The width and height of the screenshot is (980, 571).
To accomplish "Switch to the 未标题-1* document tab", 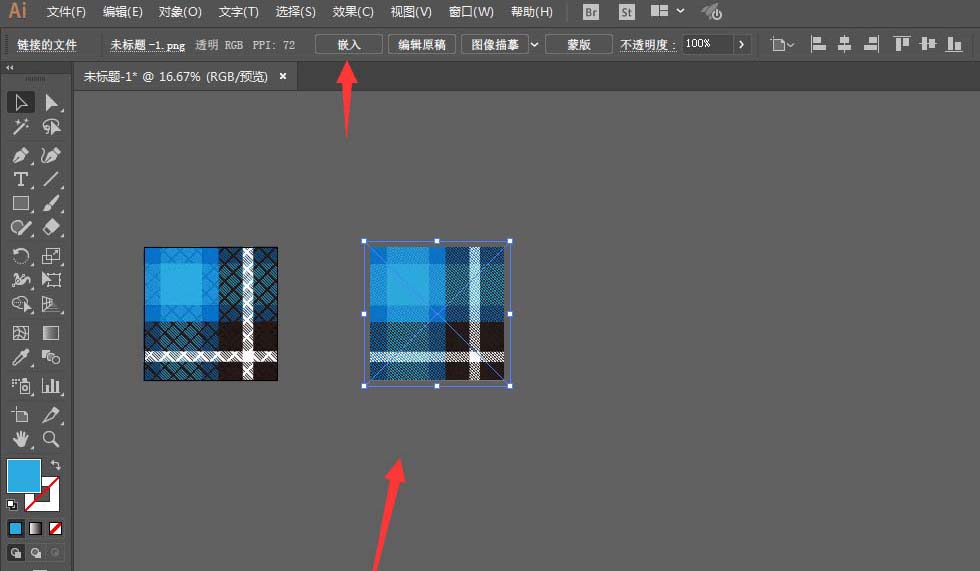I will 176,77.
